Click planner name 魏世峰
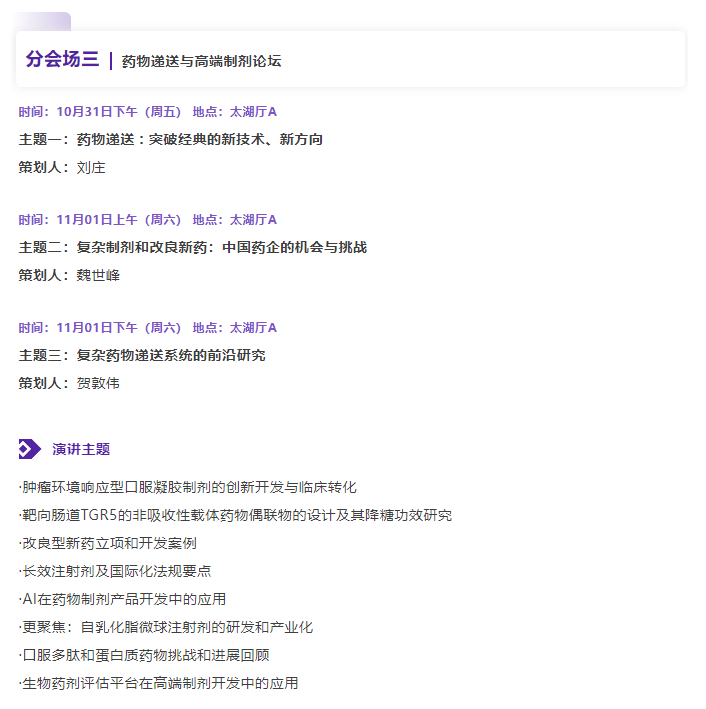Image resolution: width=706 pixels, height=709 pixels. (98, 275)
